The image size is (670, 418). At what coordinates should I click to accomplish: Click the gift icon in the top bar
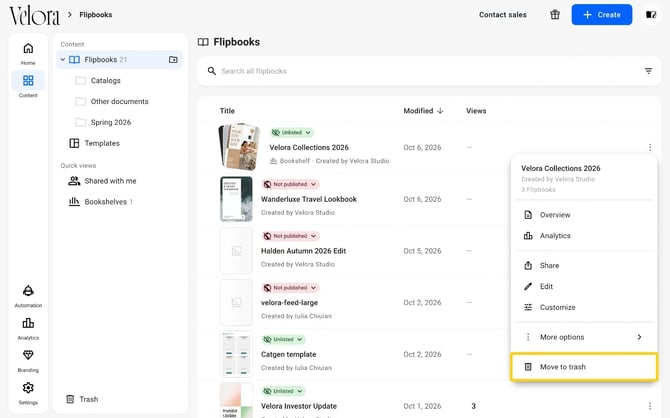pyautogui.click(x=555, y=15)
